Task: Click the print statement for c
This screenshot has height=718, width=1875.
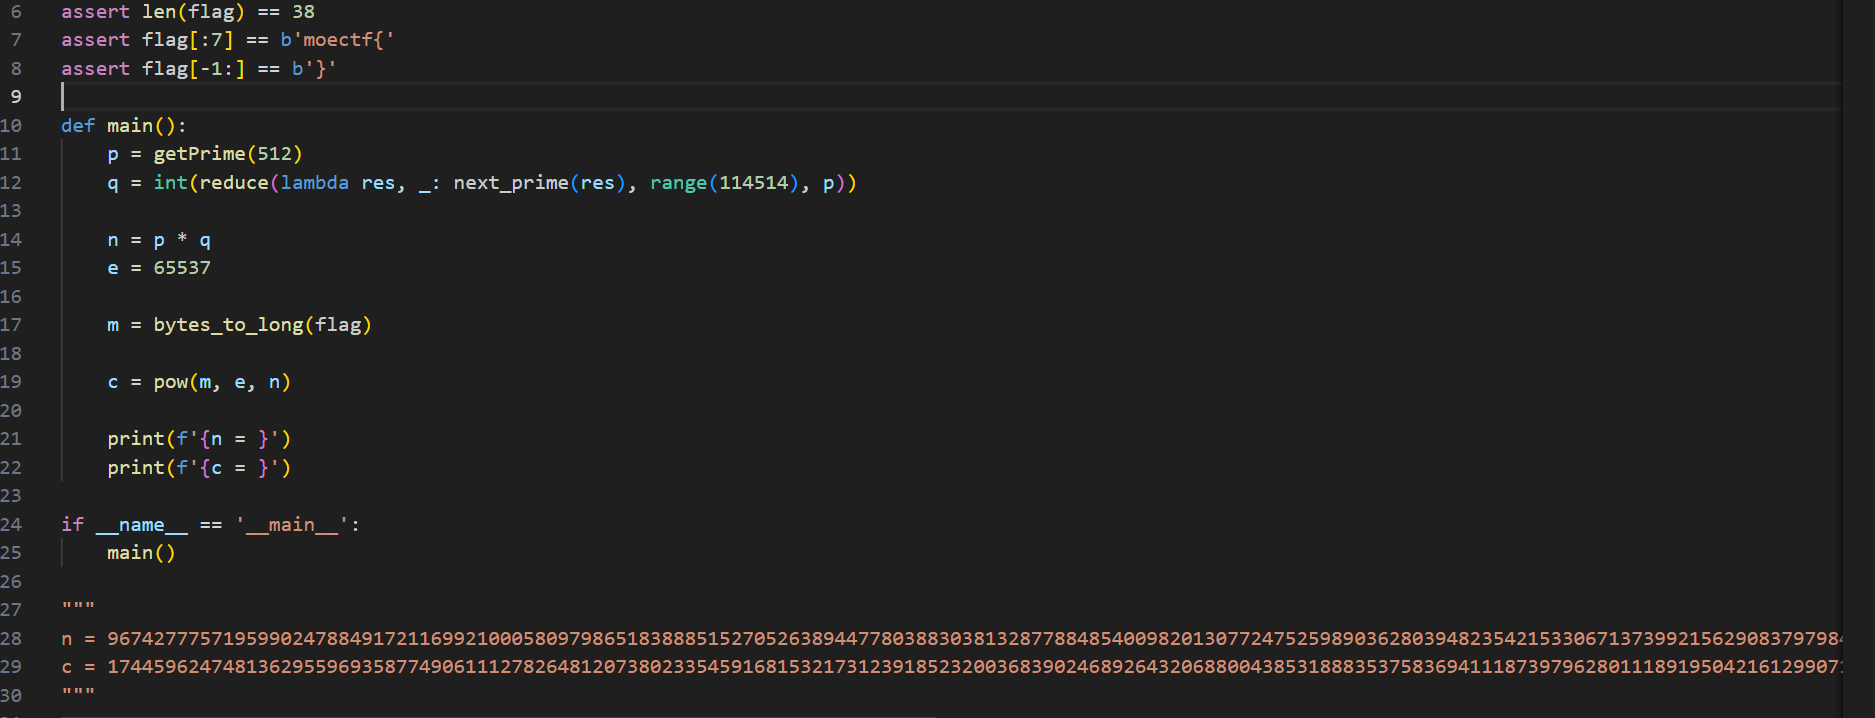Action: [x=198, y=468]
